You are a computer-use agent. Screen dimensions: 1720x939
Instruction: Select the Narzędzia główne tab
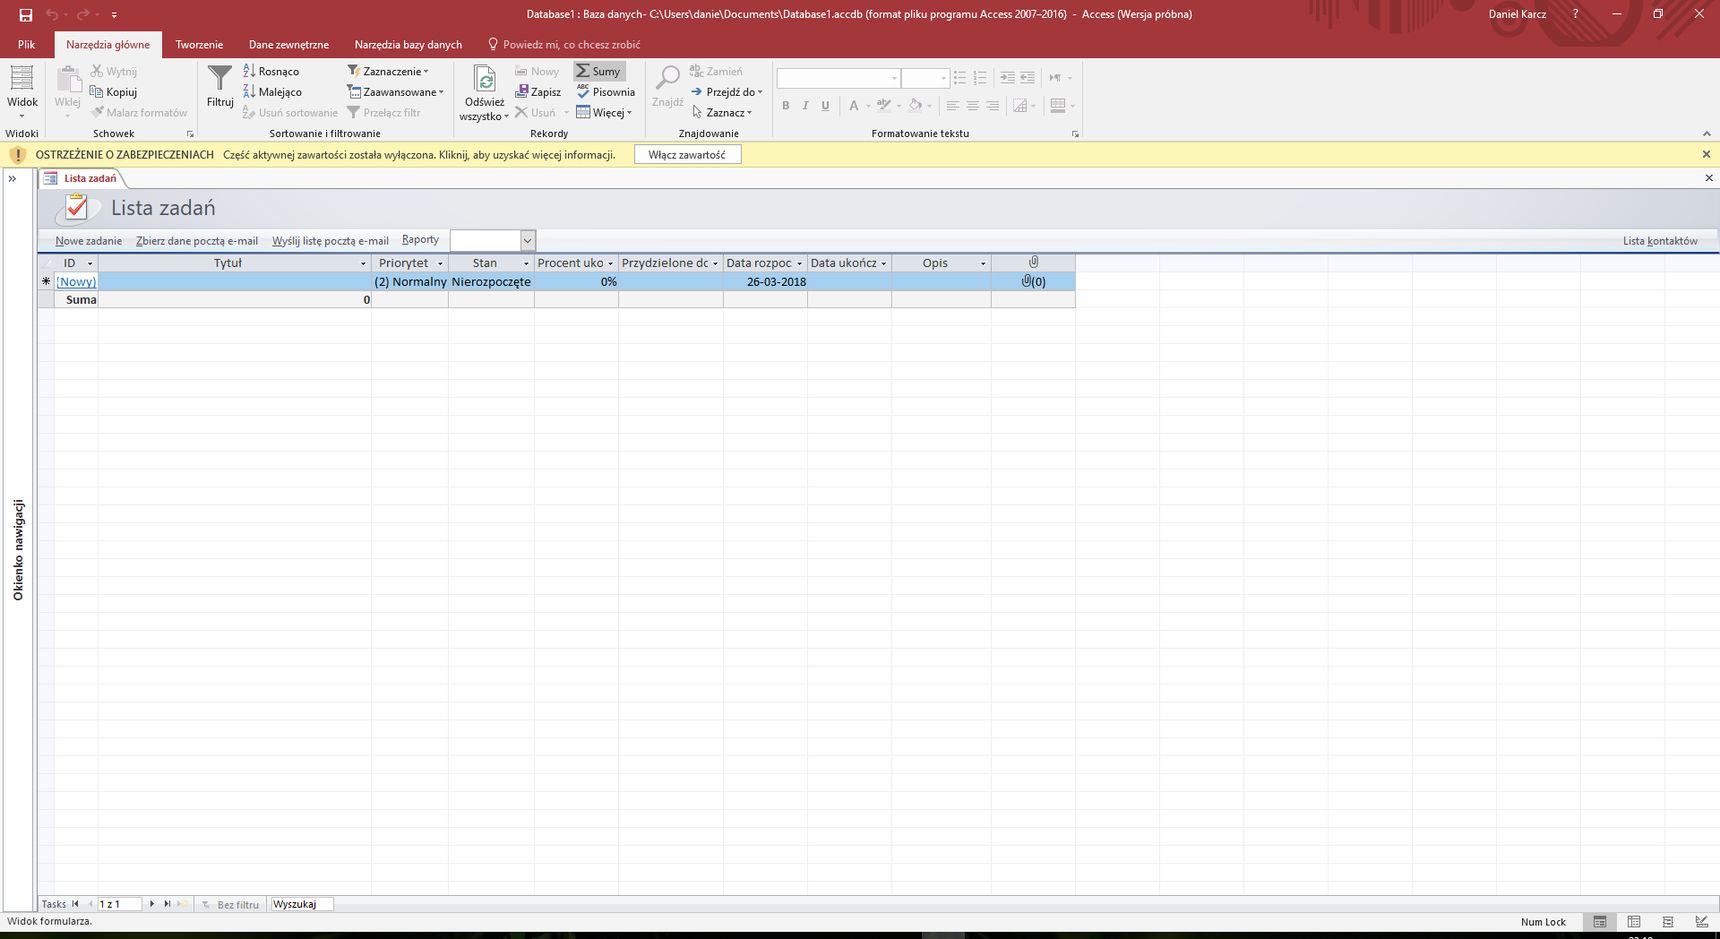coord(108,45)
